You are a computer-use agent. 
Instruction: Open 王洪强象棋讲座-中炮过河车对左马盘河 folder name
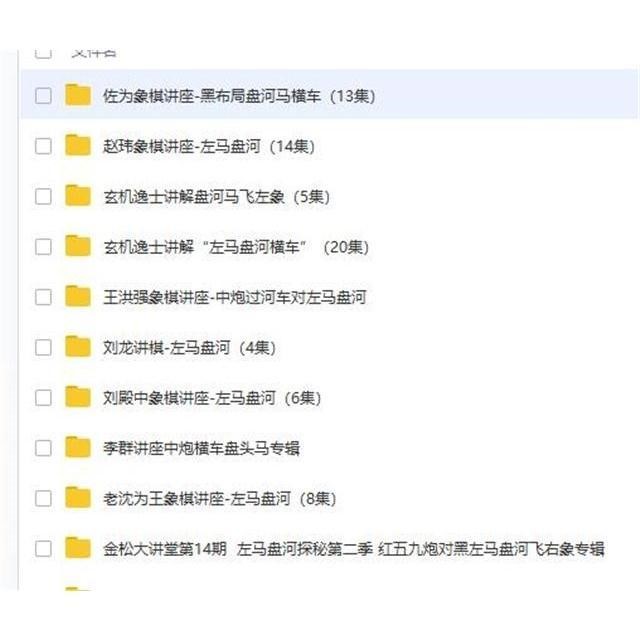pyautogui.click(x=235, y=297)
